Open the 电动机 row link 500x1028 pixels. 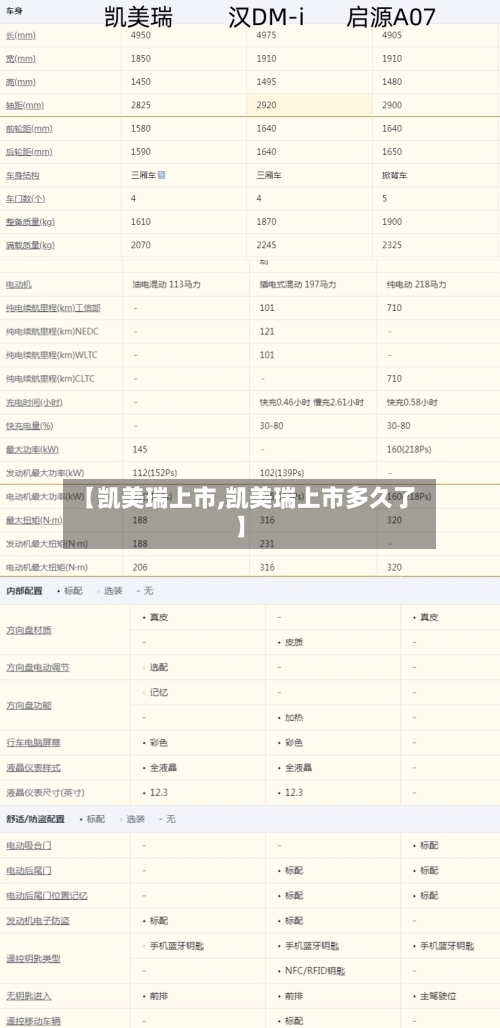point(18,285)
